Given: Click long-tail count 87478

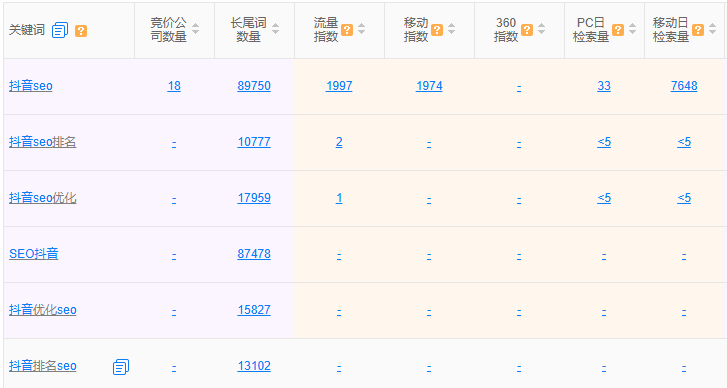Looking at the screenshot, I should click(254, 254).
